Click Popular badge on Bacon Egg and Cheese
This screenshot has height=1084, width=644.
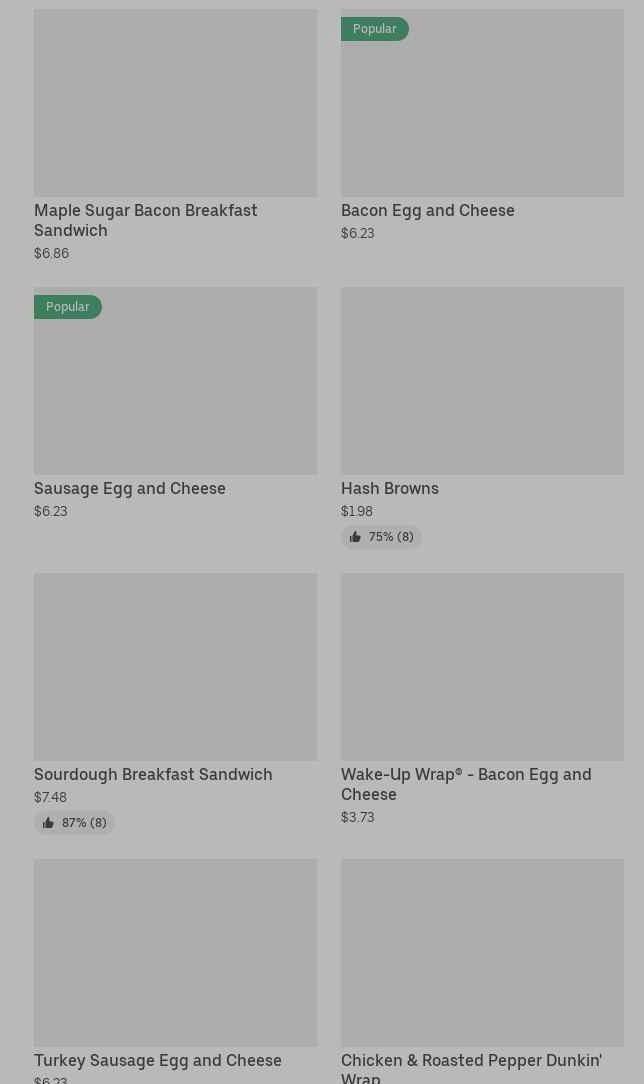(374, 29)
